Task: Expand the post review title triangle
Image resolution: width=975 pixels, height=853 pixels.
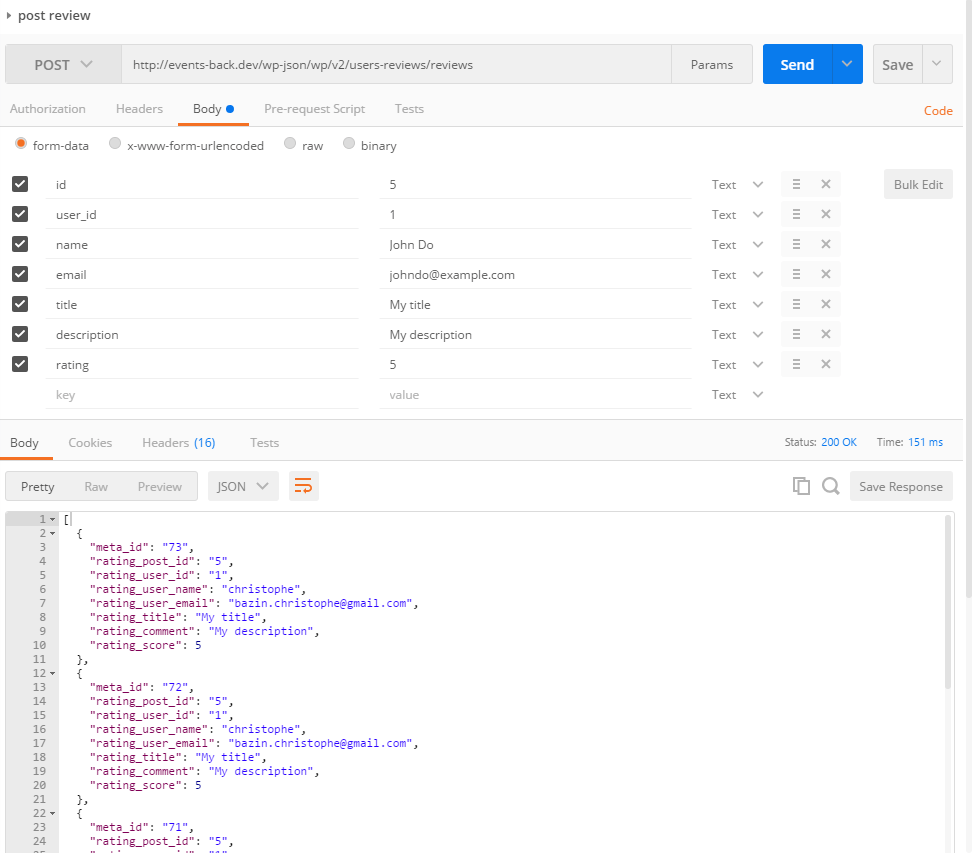Action: click(9, 15)
